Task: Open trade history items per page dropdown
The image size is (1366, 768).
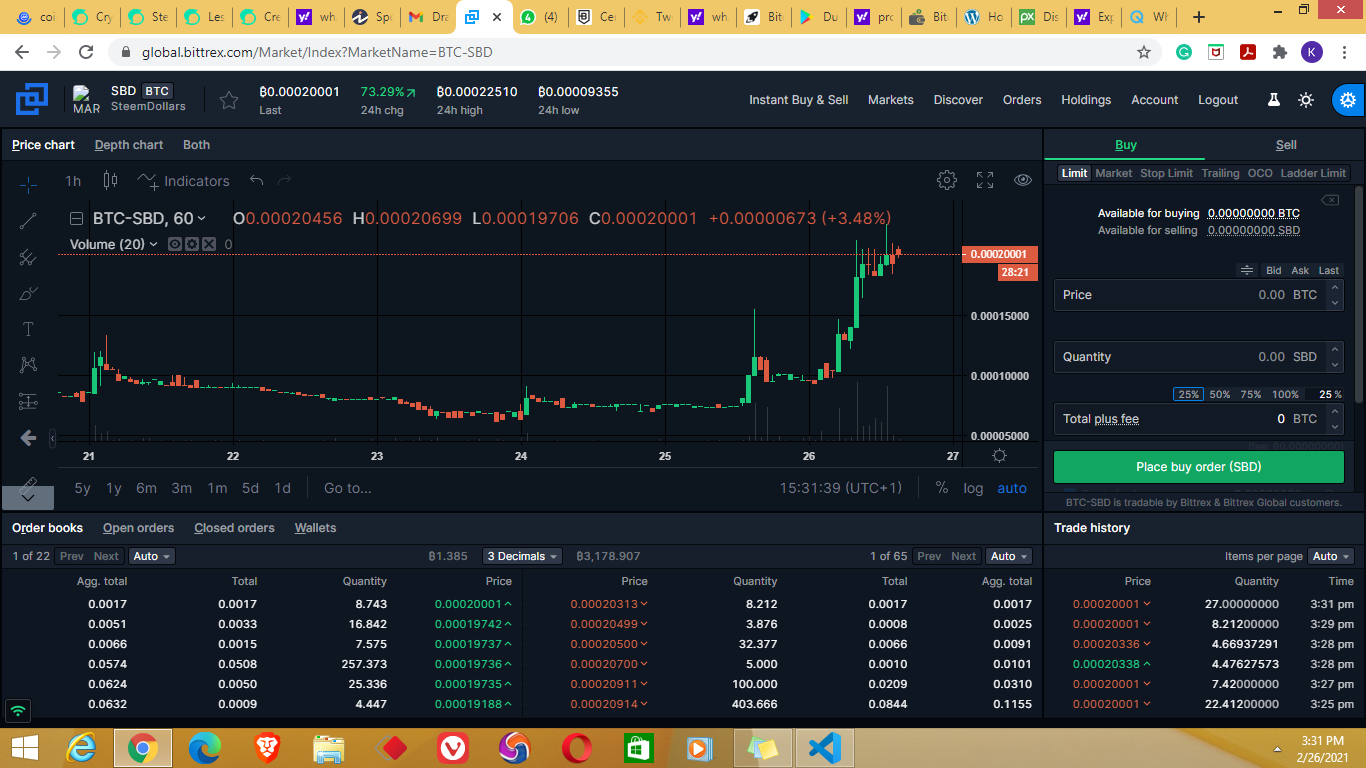Action: tap(1330, 556)
